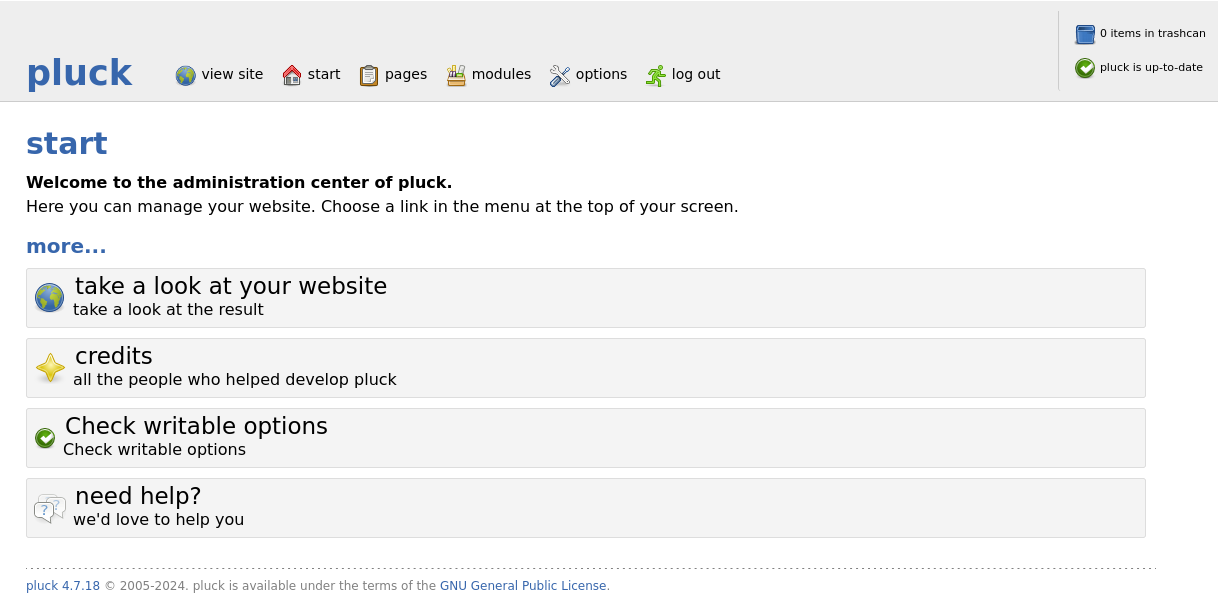Open "0 items in trashcan" link

click(x=1152, y=33)
